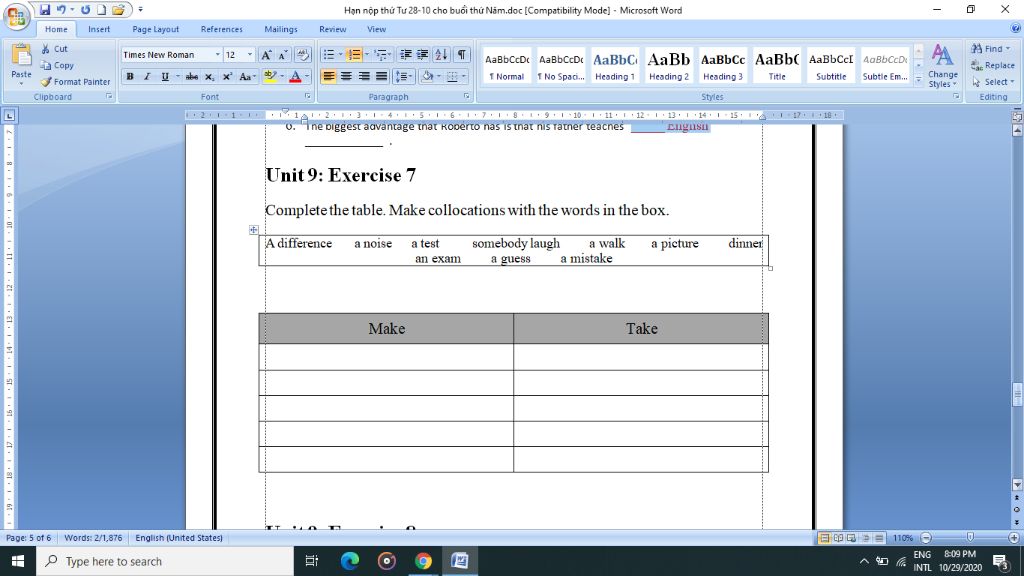The height and width of the screenshot is (576, 1024).
Task: Click the Grow Font icon
Action: (266, 55)
